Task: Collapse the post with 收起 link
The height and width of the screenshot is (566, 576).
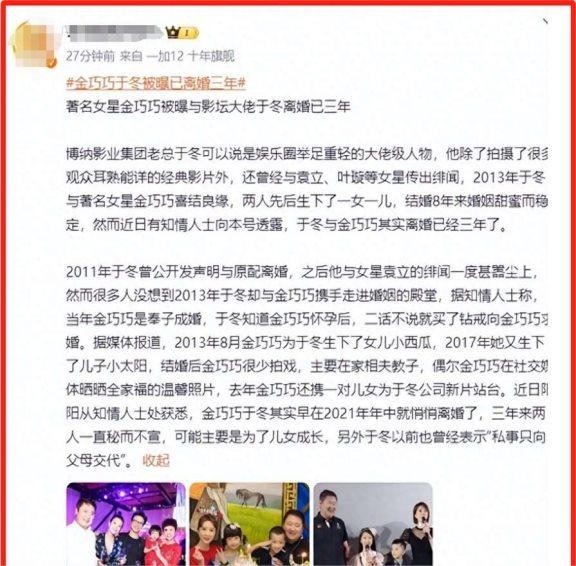Action: (156, 460)
